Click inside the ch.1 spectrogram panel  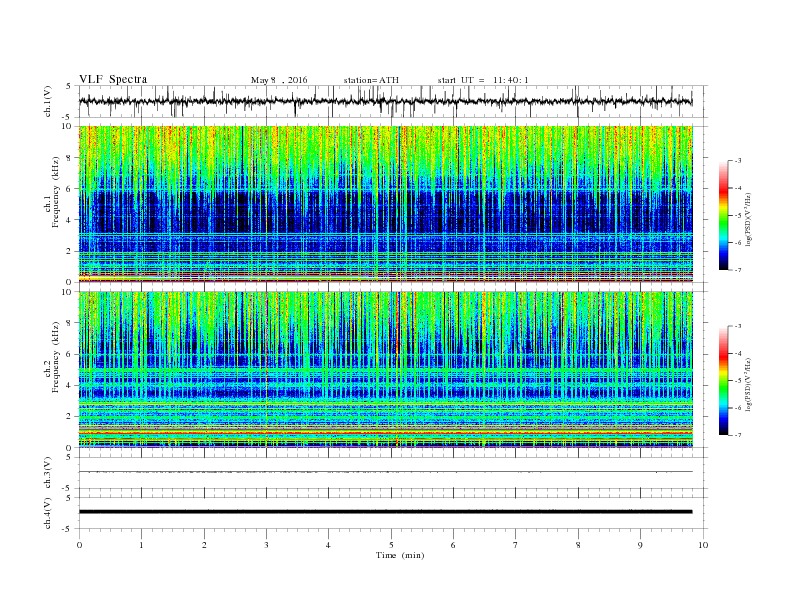tap(386, 204)
